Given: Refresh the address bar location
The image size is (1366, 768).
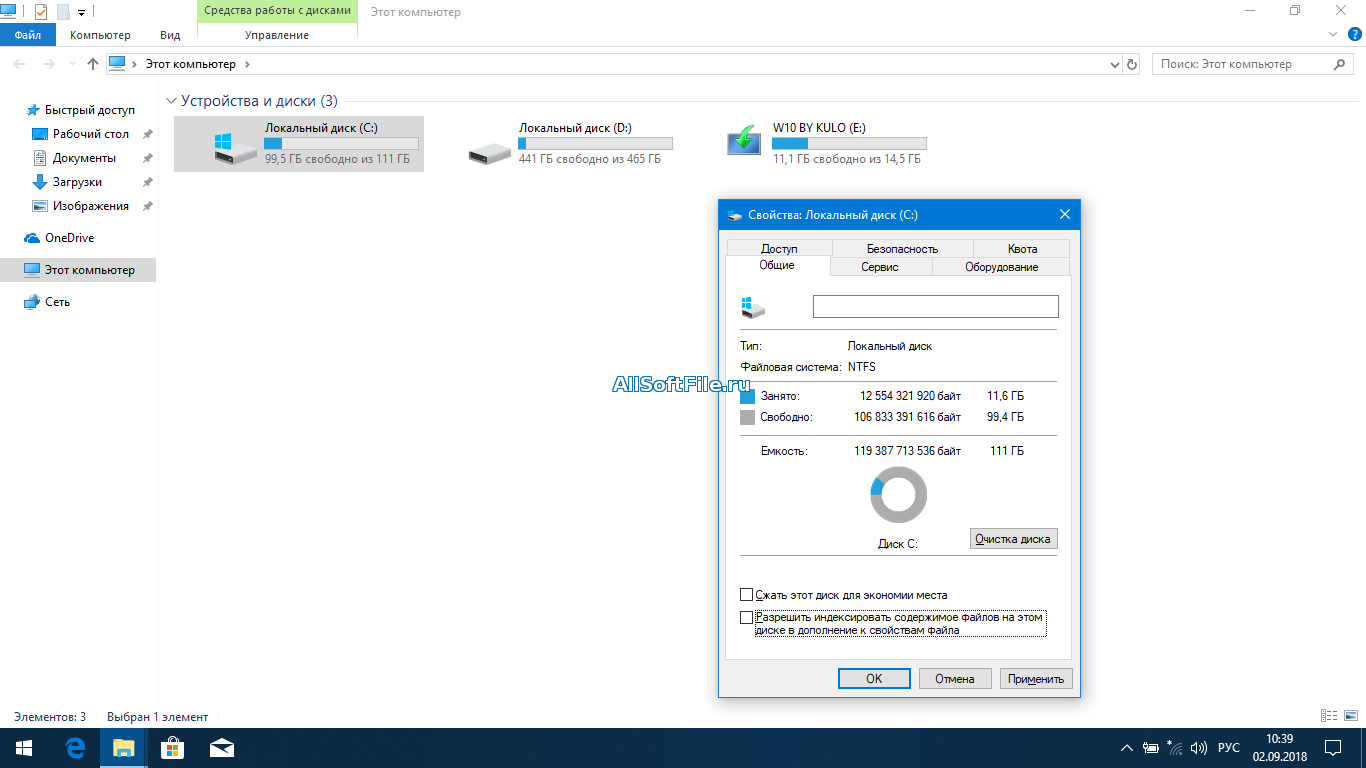Looking at the screenshot, I should (1132, 64).
